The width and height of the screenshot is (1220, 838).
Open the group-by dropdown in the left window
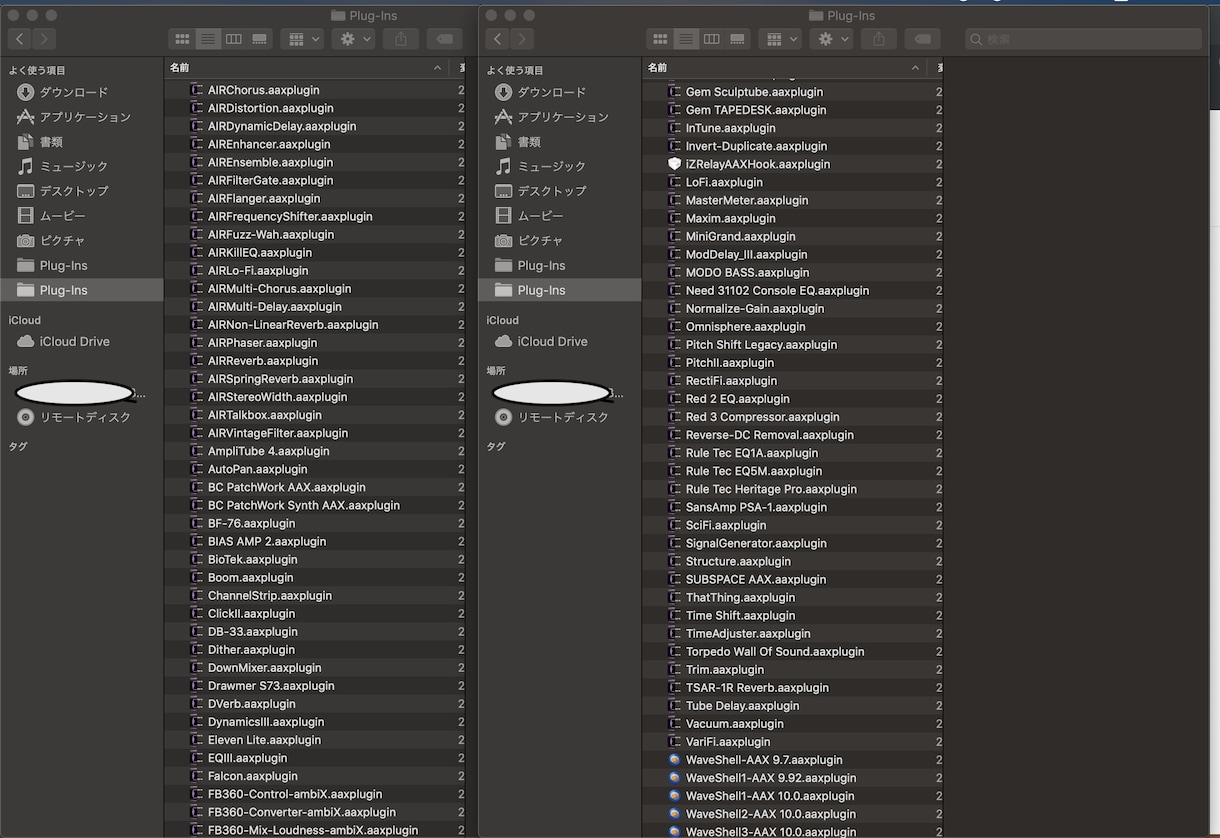[302, 39]
